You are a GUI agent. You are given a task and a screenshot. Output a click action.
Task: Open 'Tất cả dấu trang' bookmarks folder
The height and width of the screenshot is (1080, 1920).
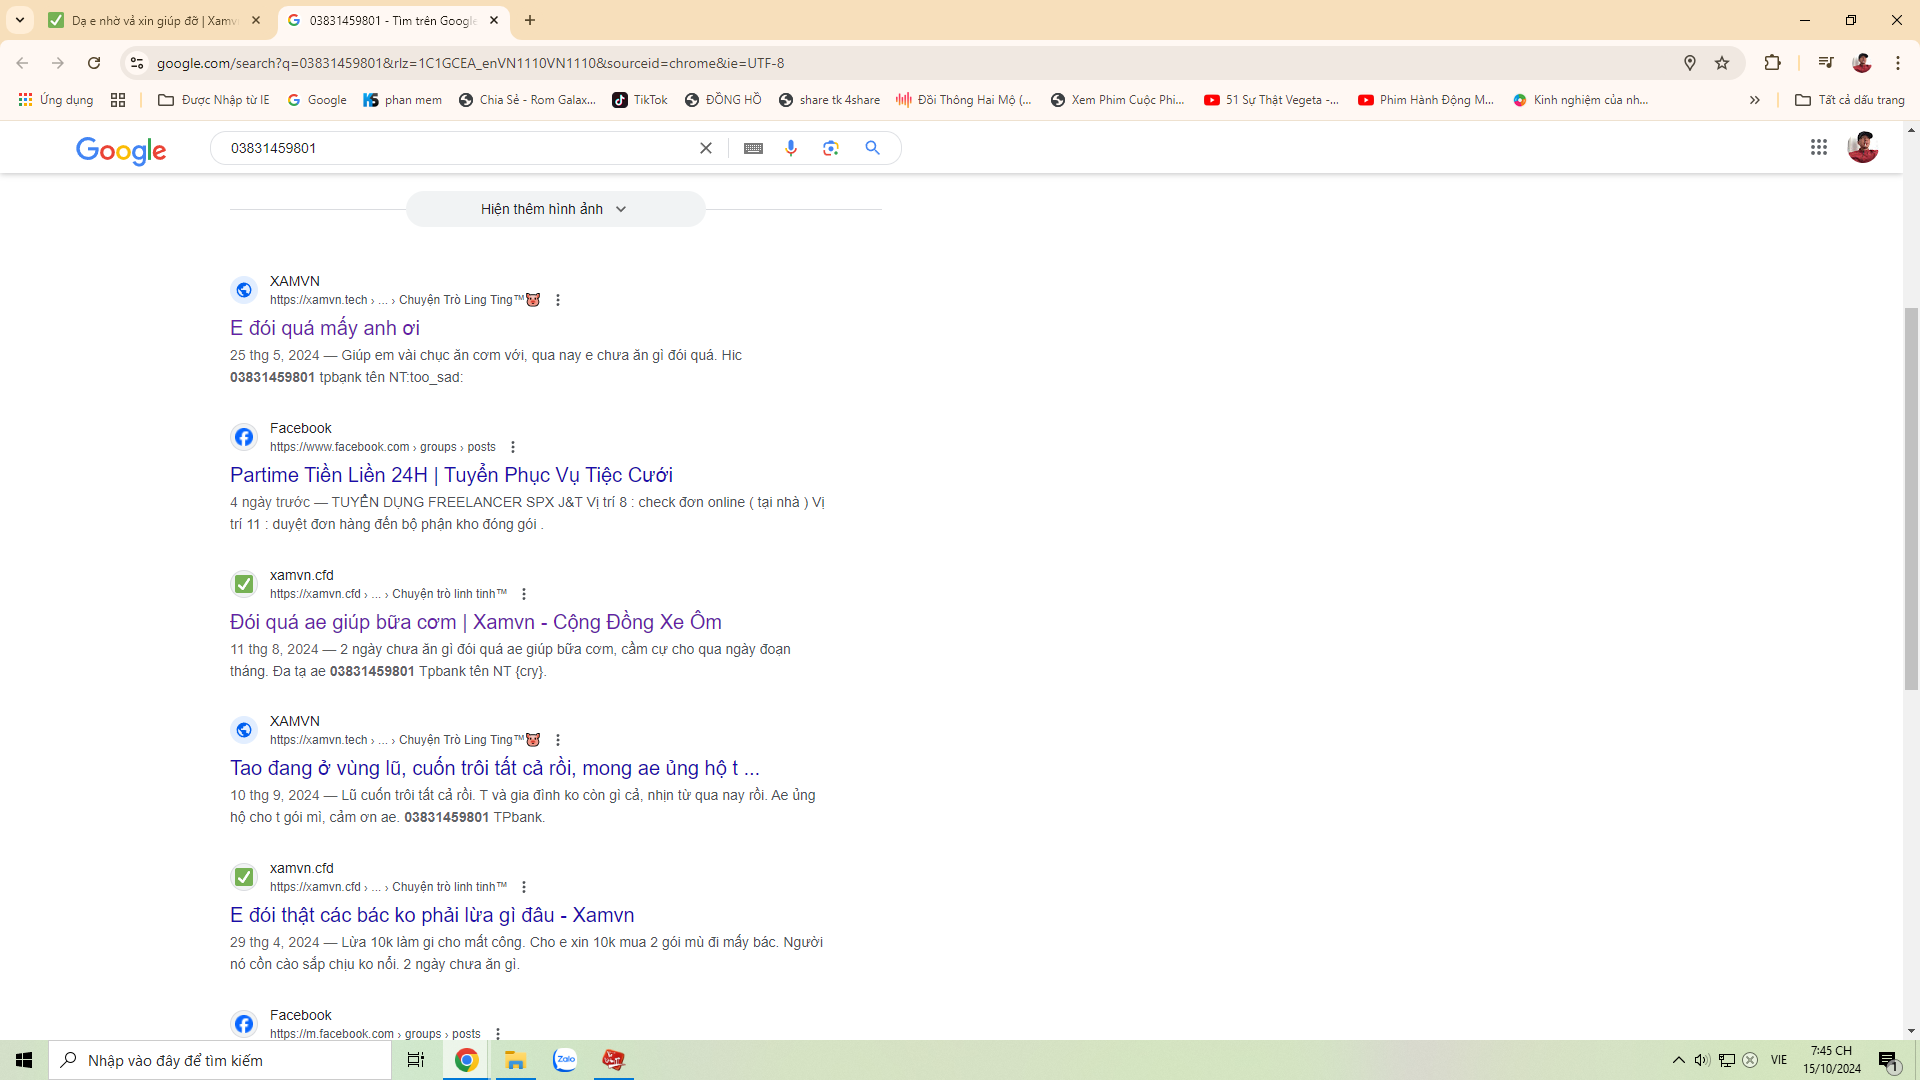(x=1850, y=100)
